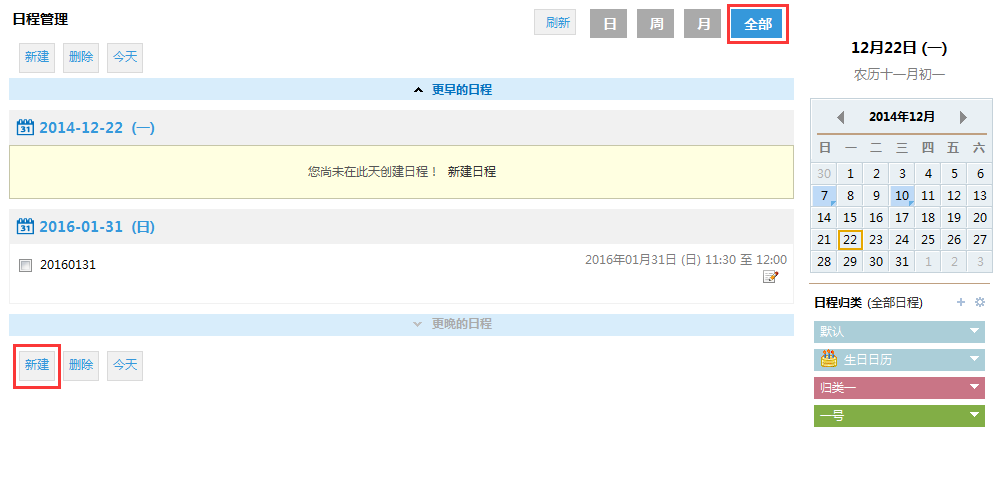Screen dimensions: 1000x481
Task: Open dropdown arrow on 一号 category
Action: [974, 416]
